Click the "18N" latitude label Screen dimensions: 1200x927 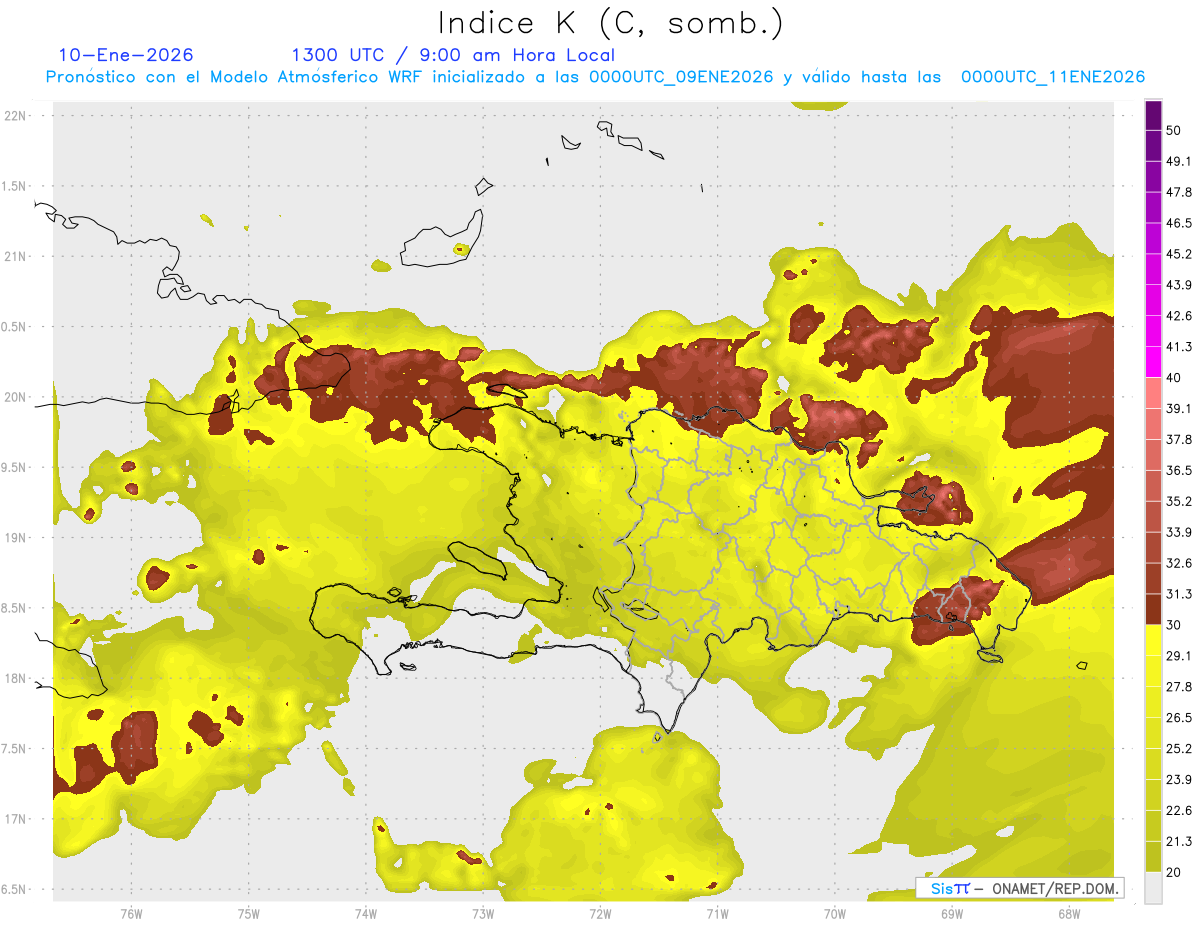click(15, 678)
